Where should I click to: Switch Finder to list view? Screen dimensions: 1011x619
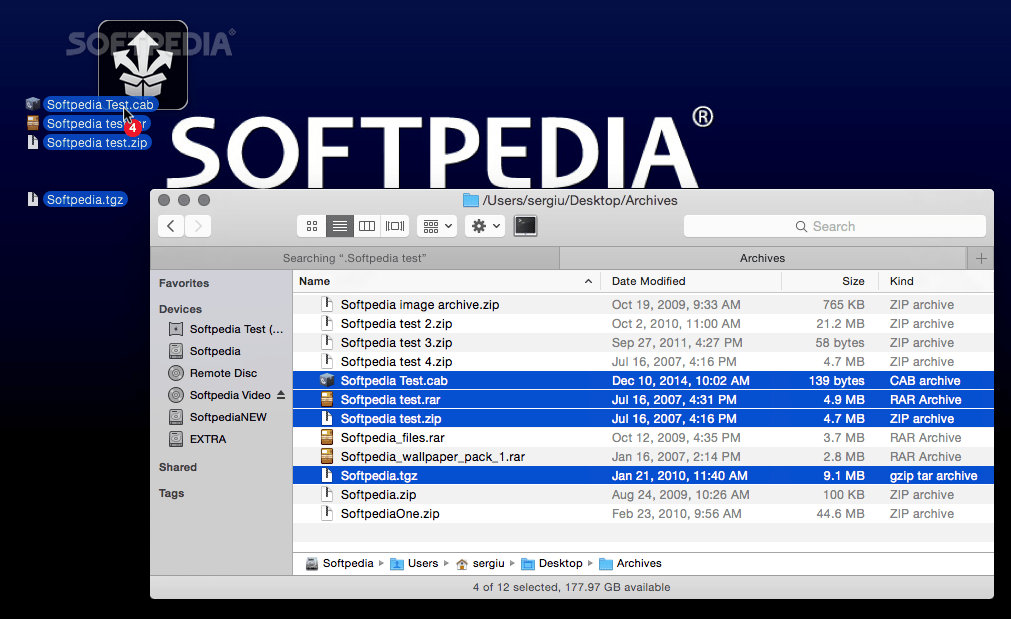pos(340,226)
